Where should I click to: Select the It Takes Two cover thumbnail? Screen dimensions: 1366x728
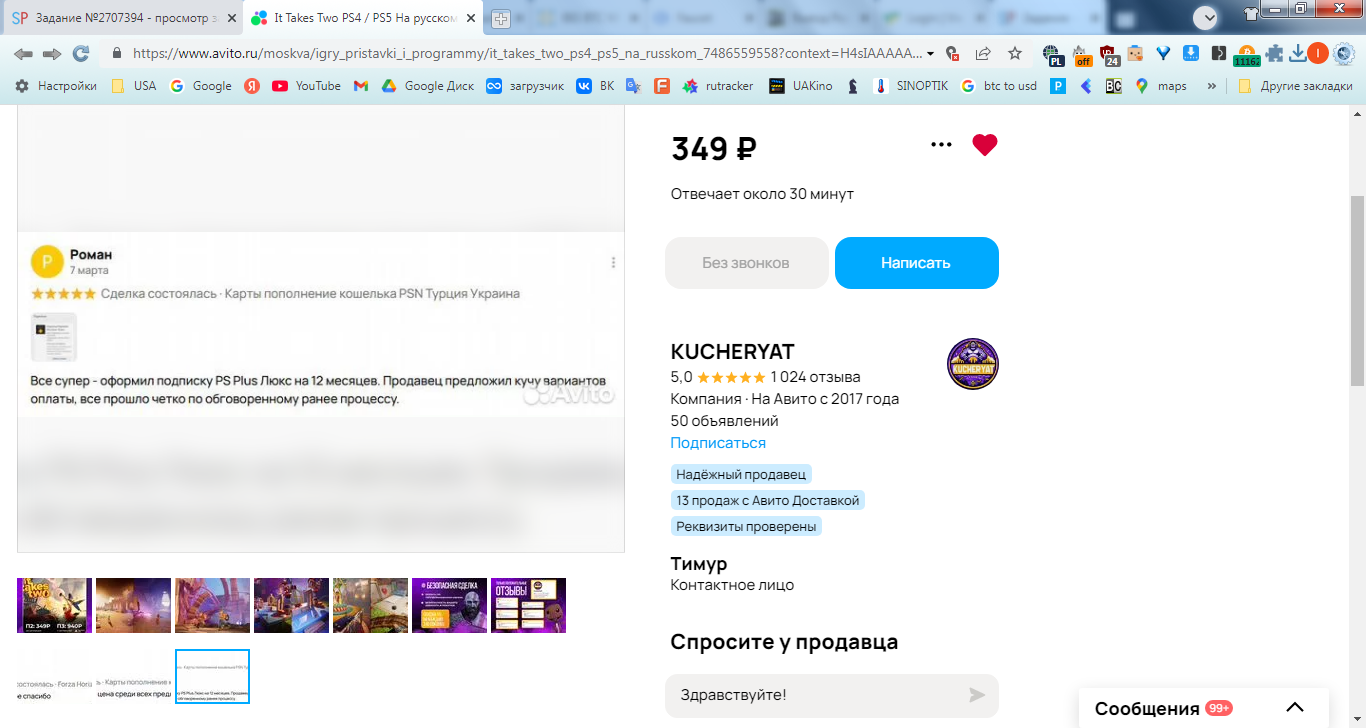54,605
